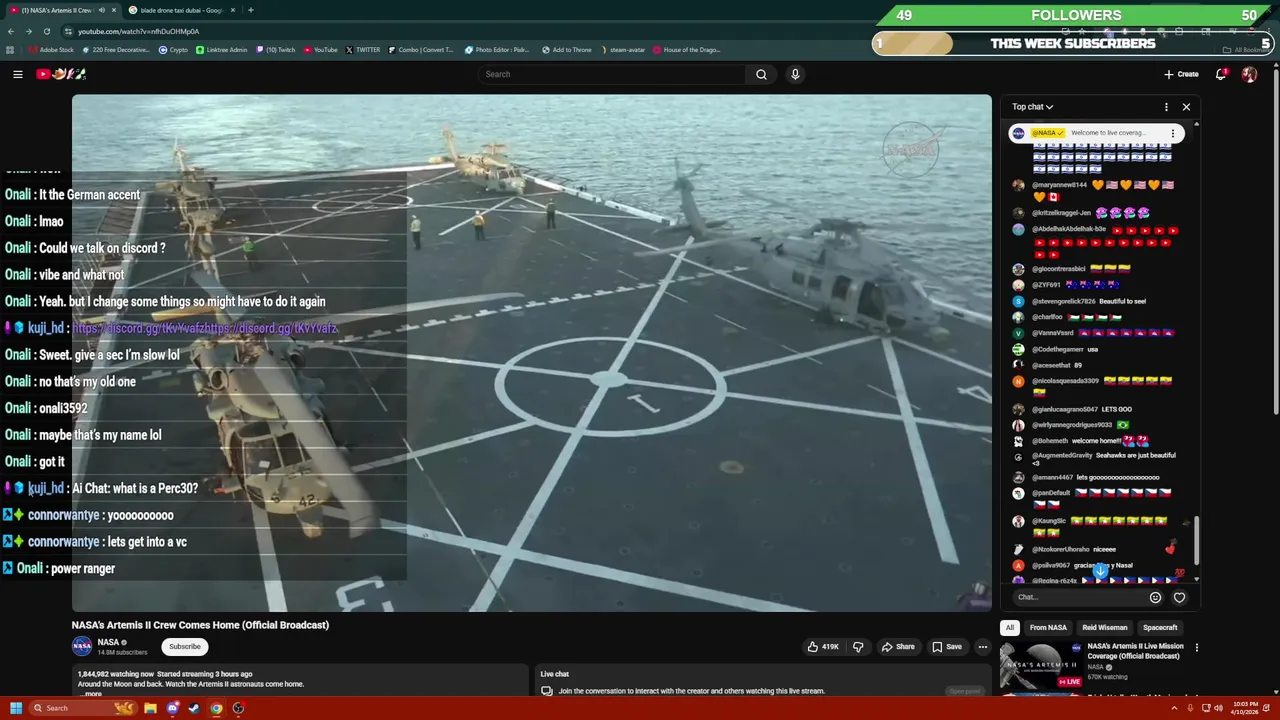Expand the Top chat mode dropdown
Viewport: 1280px width, 720px height.
pyautogui.click(x=1032, y=107)
